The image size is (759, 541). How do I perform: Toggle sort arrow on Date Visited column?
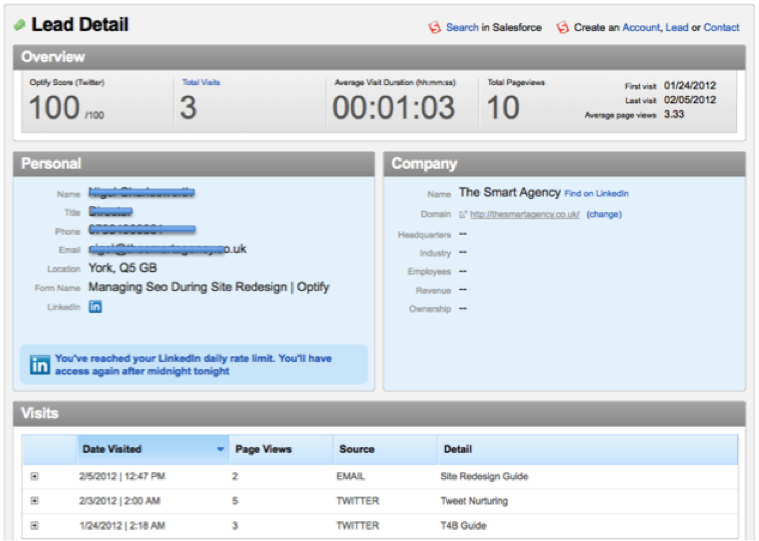pyautogui.click(x=220, y=449)
